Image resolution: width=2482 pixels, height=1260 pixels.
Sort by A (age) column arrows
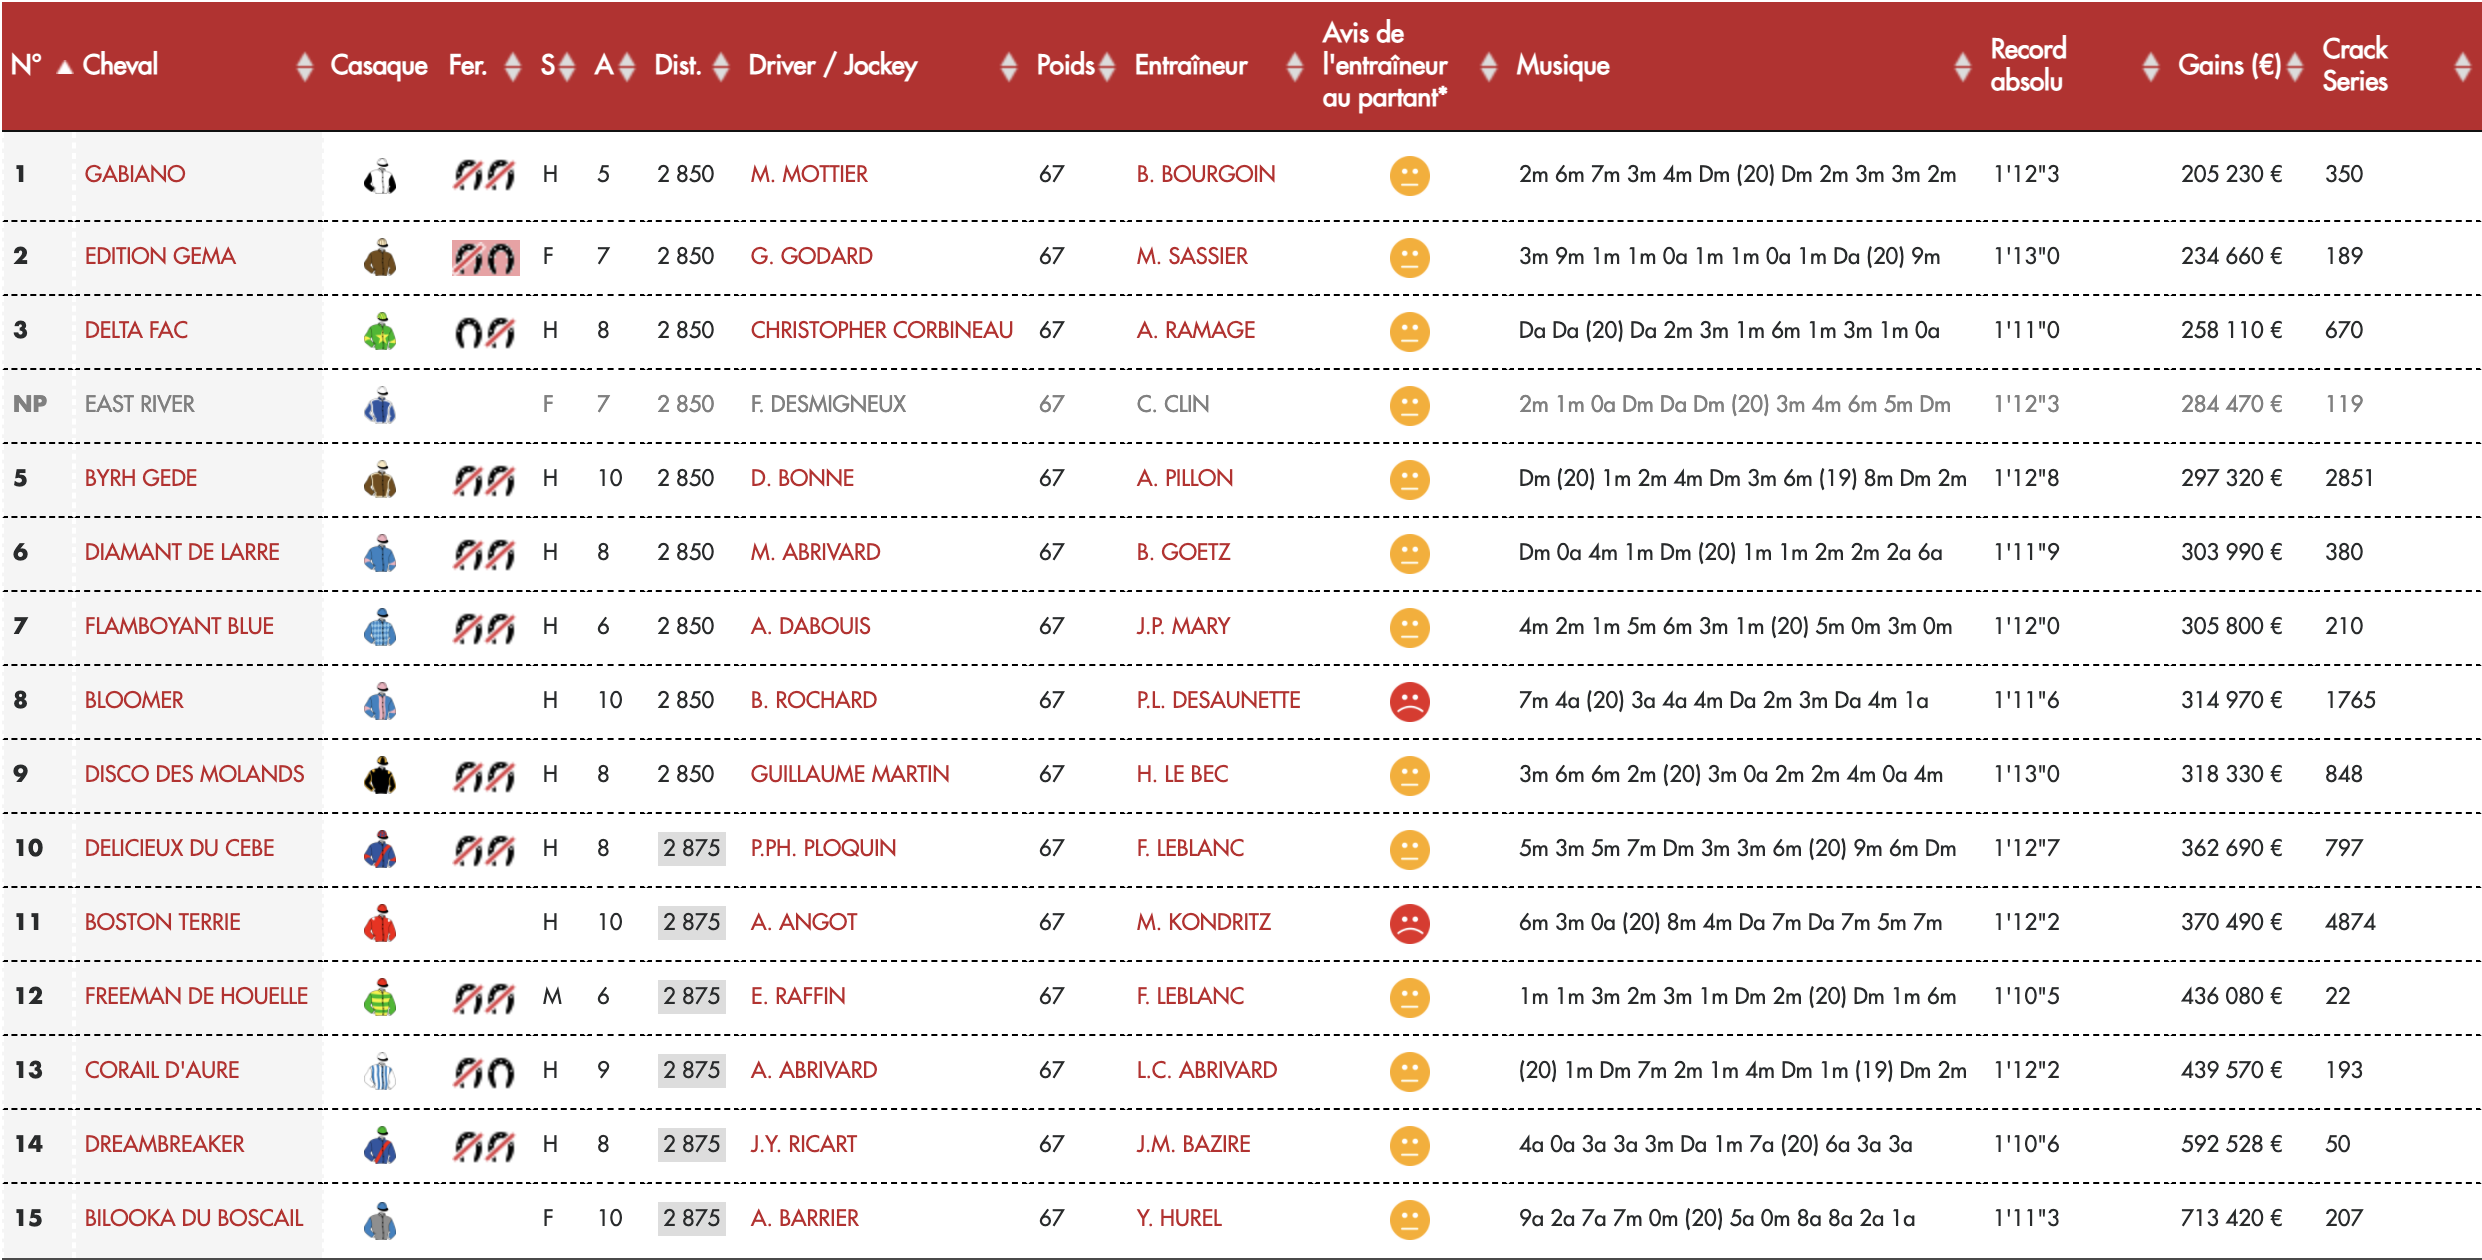pos(627,66)
